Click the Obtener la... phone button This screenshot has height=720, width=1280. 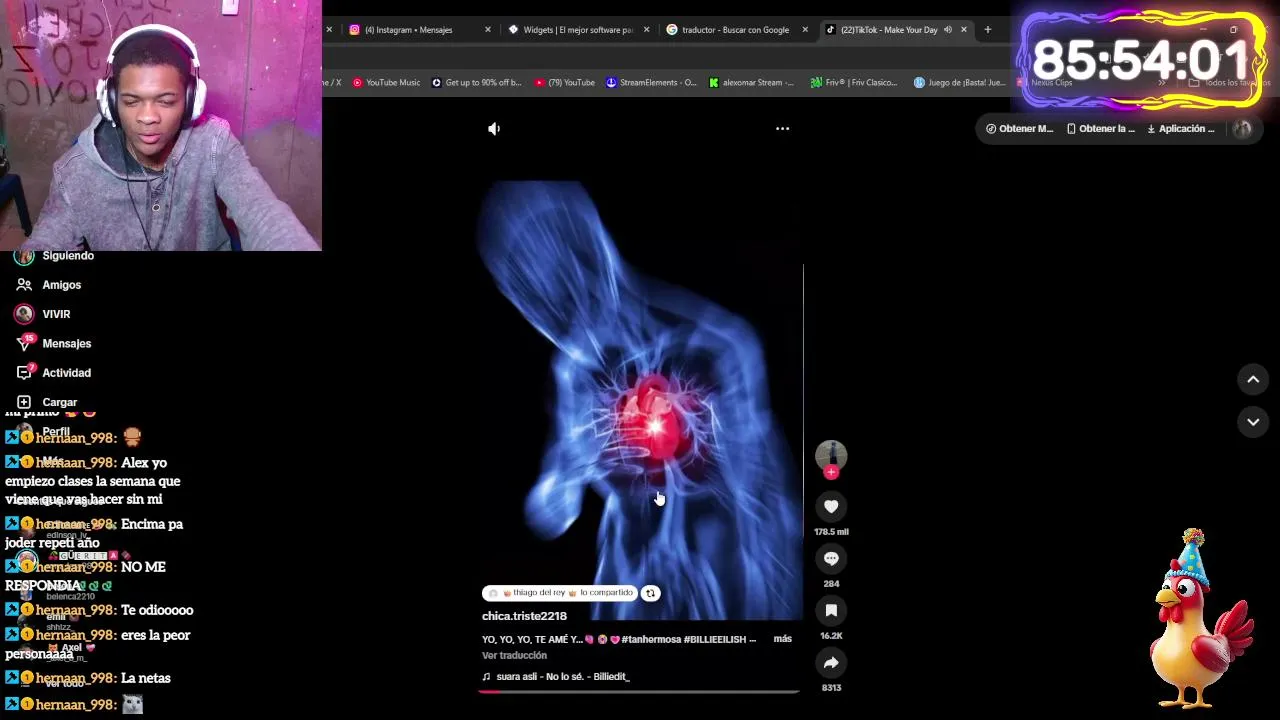1101,128
